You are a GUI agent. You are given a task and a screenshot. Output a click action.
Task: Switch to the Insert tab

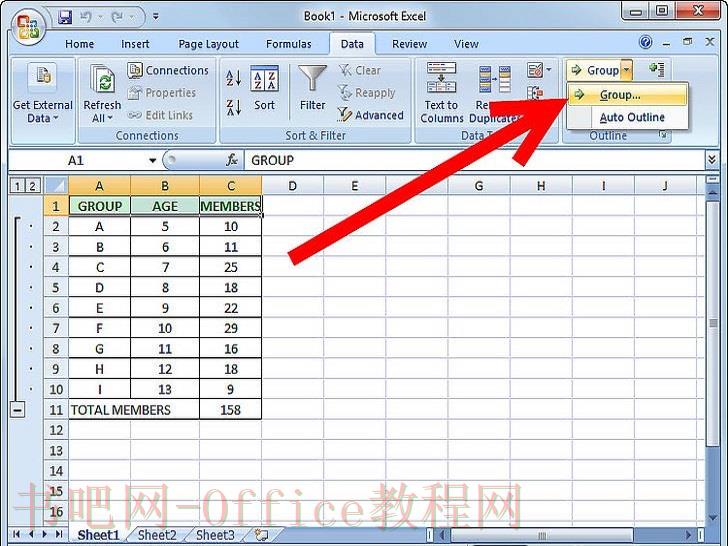135,44
